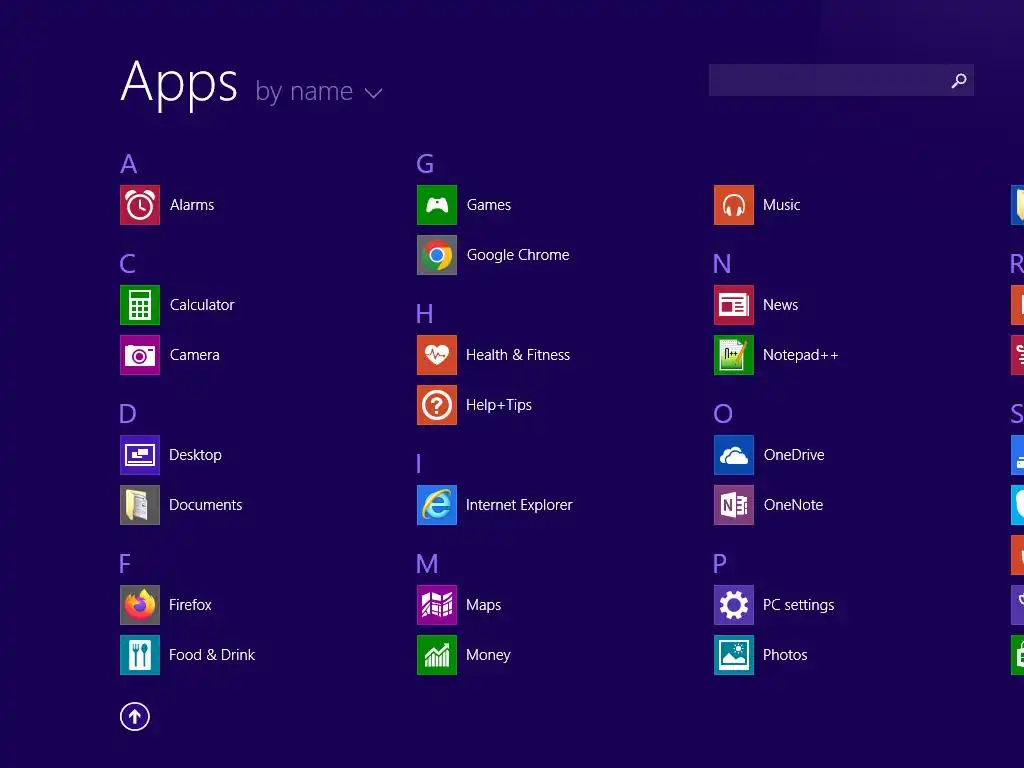Click the 'Calculator' label text
1024x768 pixels.
[x=202, y=305]
